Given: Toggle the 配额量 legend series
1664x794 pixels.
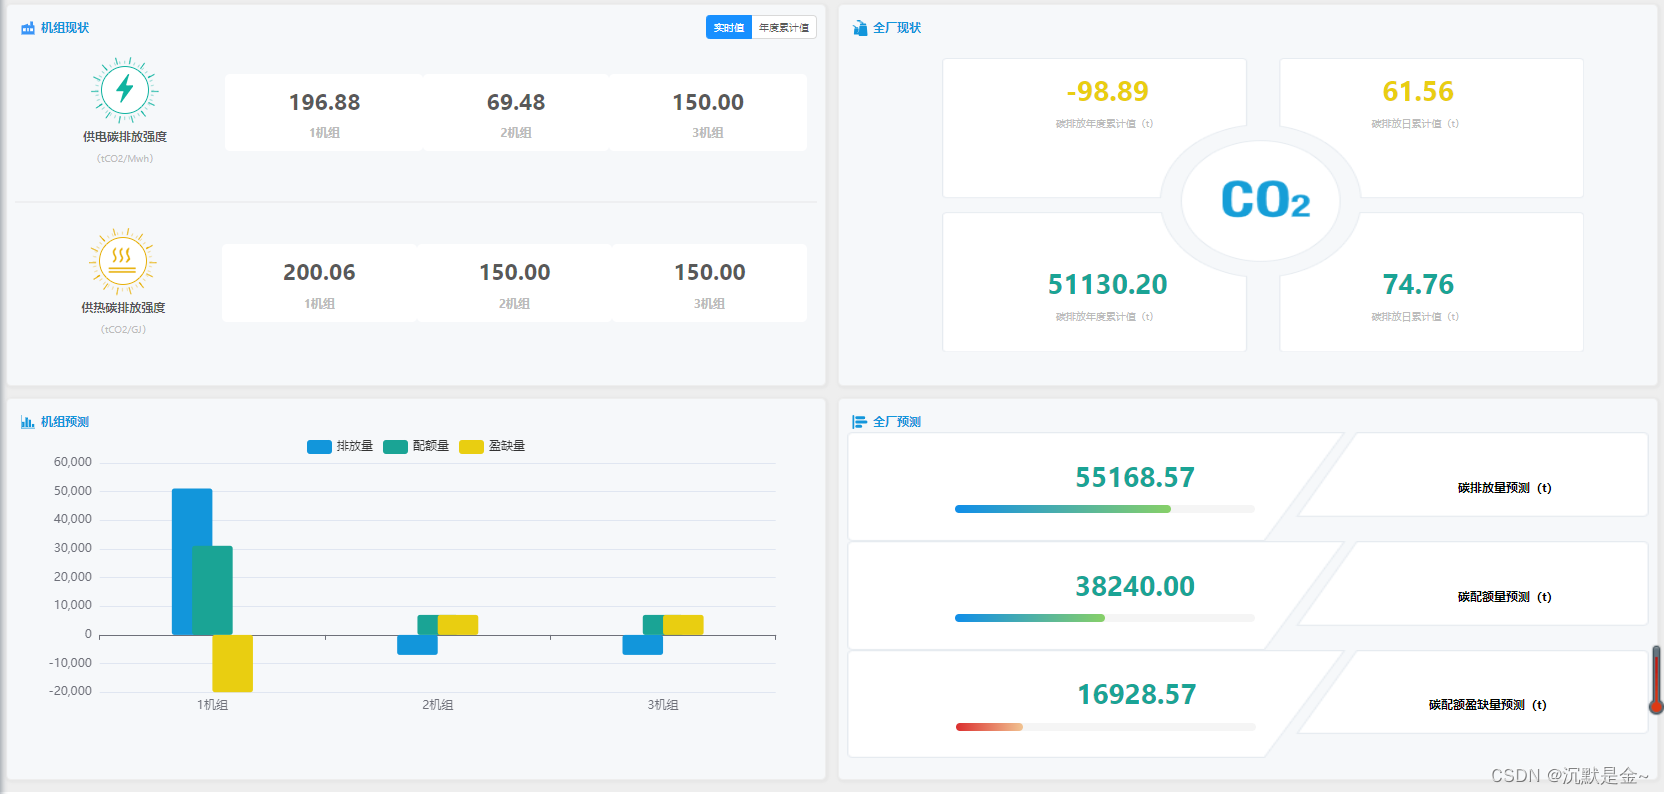Looking at the screenshot, I should pyautogui.click(x=416, y=446).
